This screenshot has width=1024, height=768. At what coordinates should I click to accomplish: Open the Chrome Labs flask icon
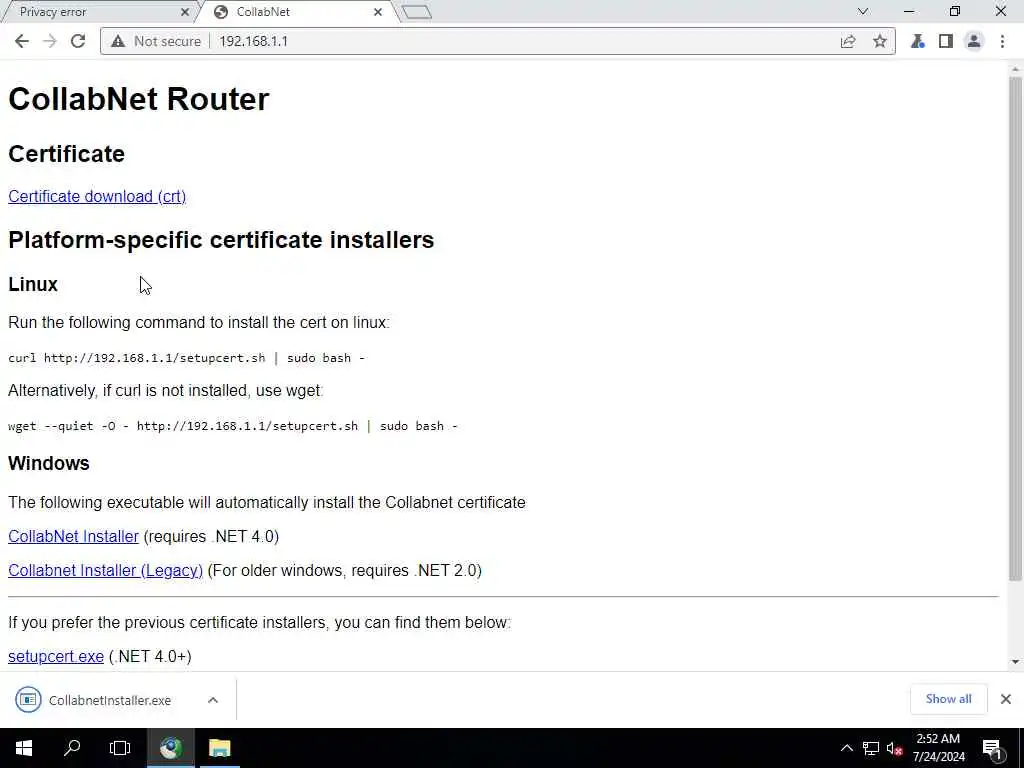(918, 41)
